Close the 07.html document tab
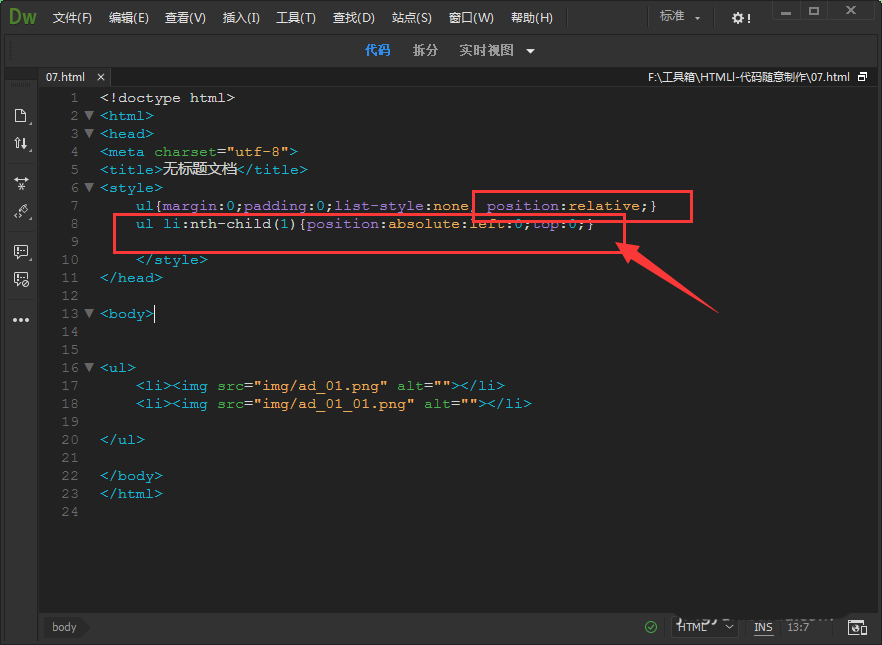This screenshot has width=882, height=645. click(100, 77)
